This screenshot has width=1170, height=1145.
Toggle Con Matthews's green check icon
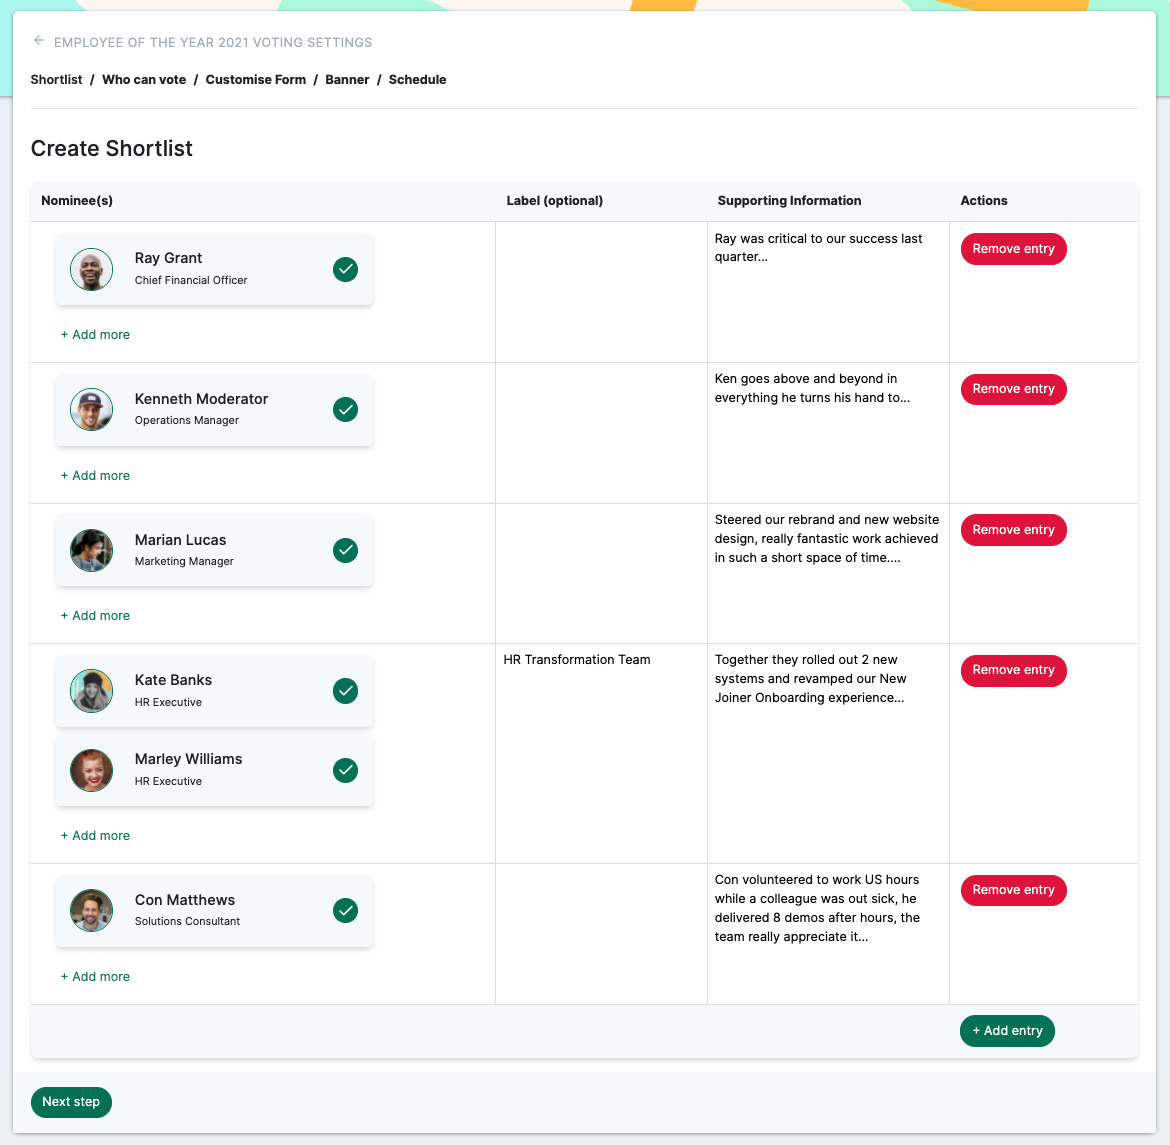(345, 911)
